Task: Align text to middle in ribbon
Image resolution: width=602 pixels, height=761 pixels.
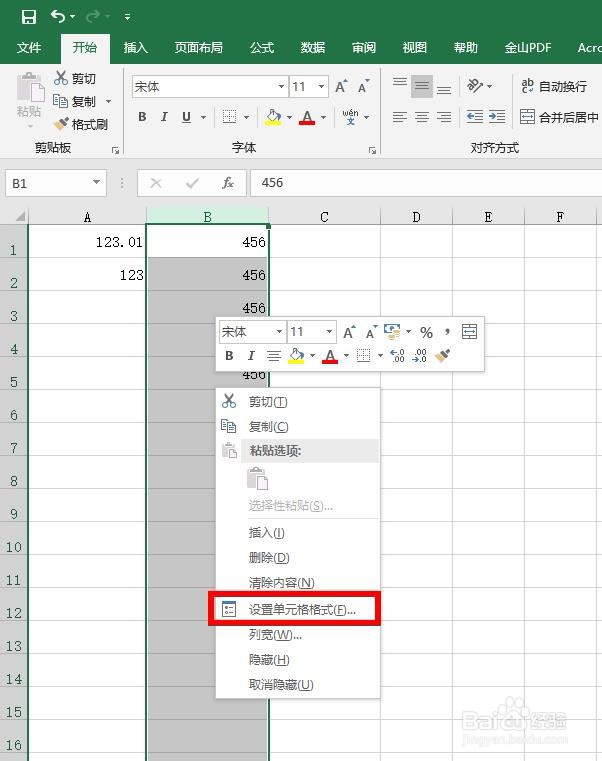Action: (x=422, y=86)
